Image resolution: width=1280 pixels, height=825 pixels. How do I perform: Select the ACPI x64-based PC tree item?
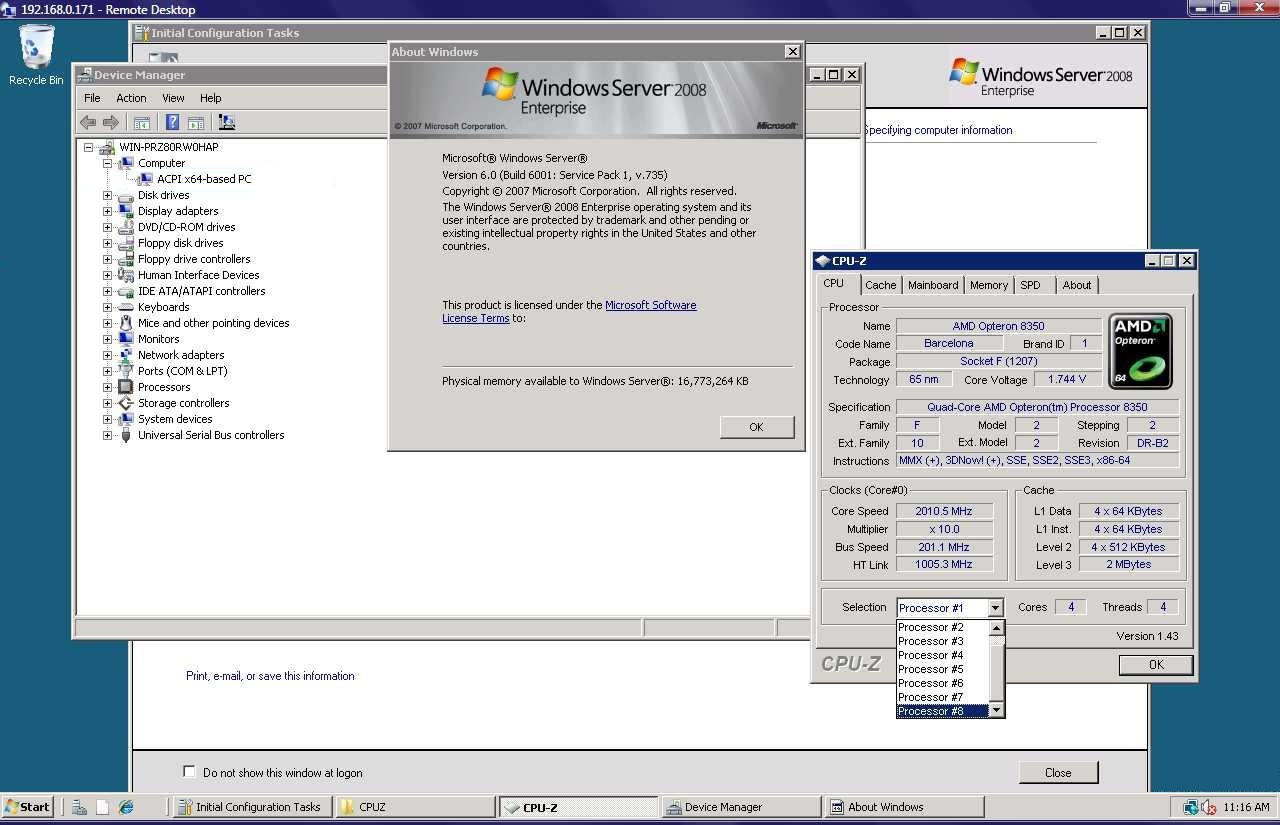click(x=204, y=179)
